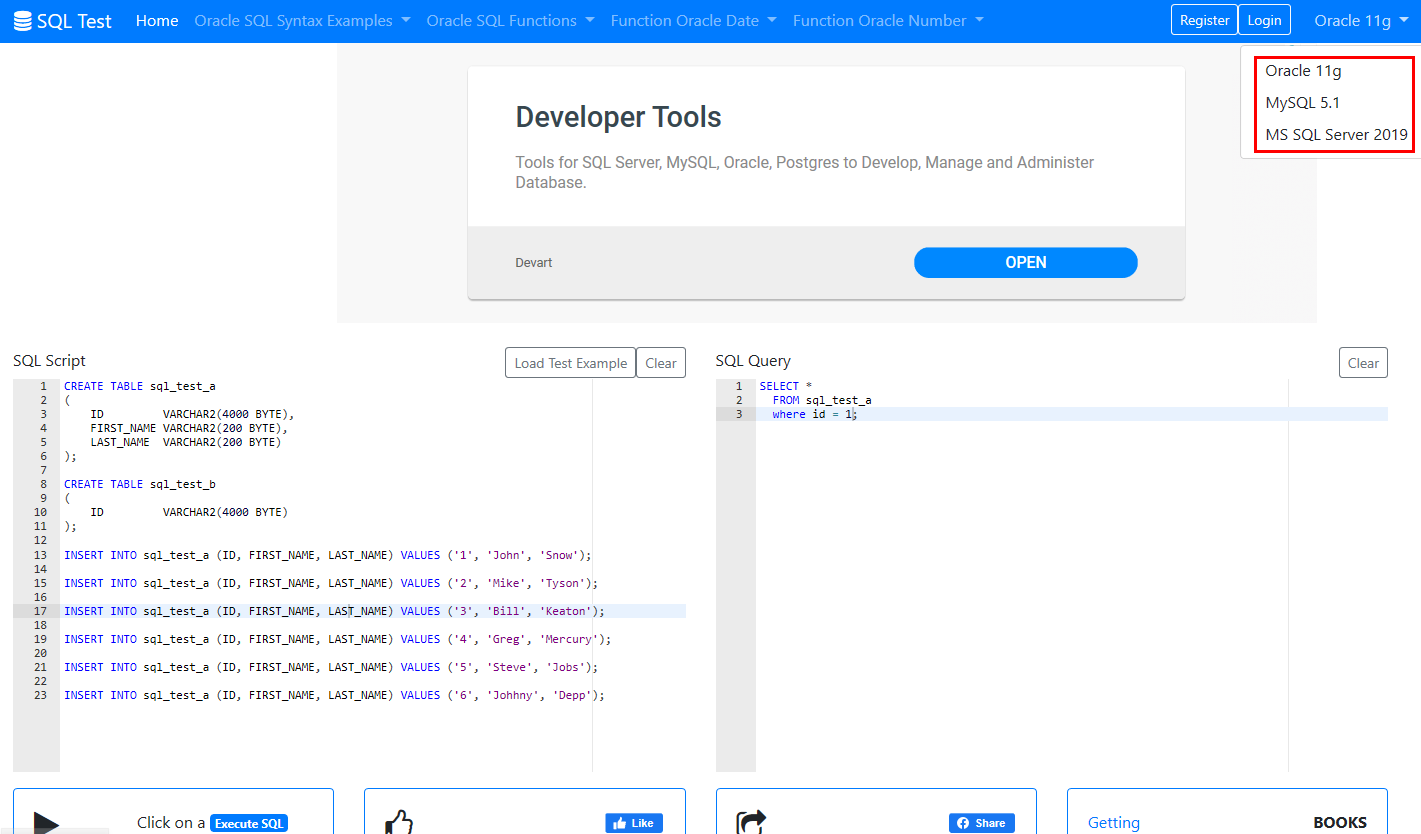Click the FIRST_NAME VARCHAR2(200 BYTE) column line

coord(189,428)
